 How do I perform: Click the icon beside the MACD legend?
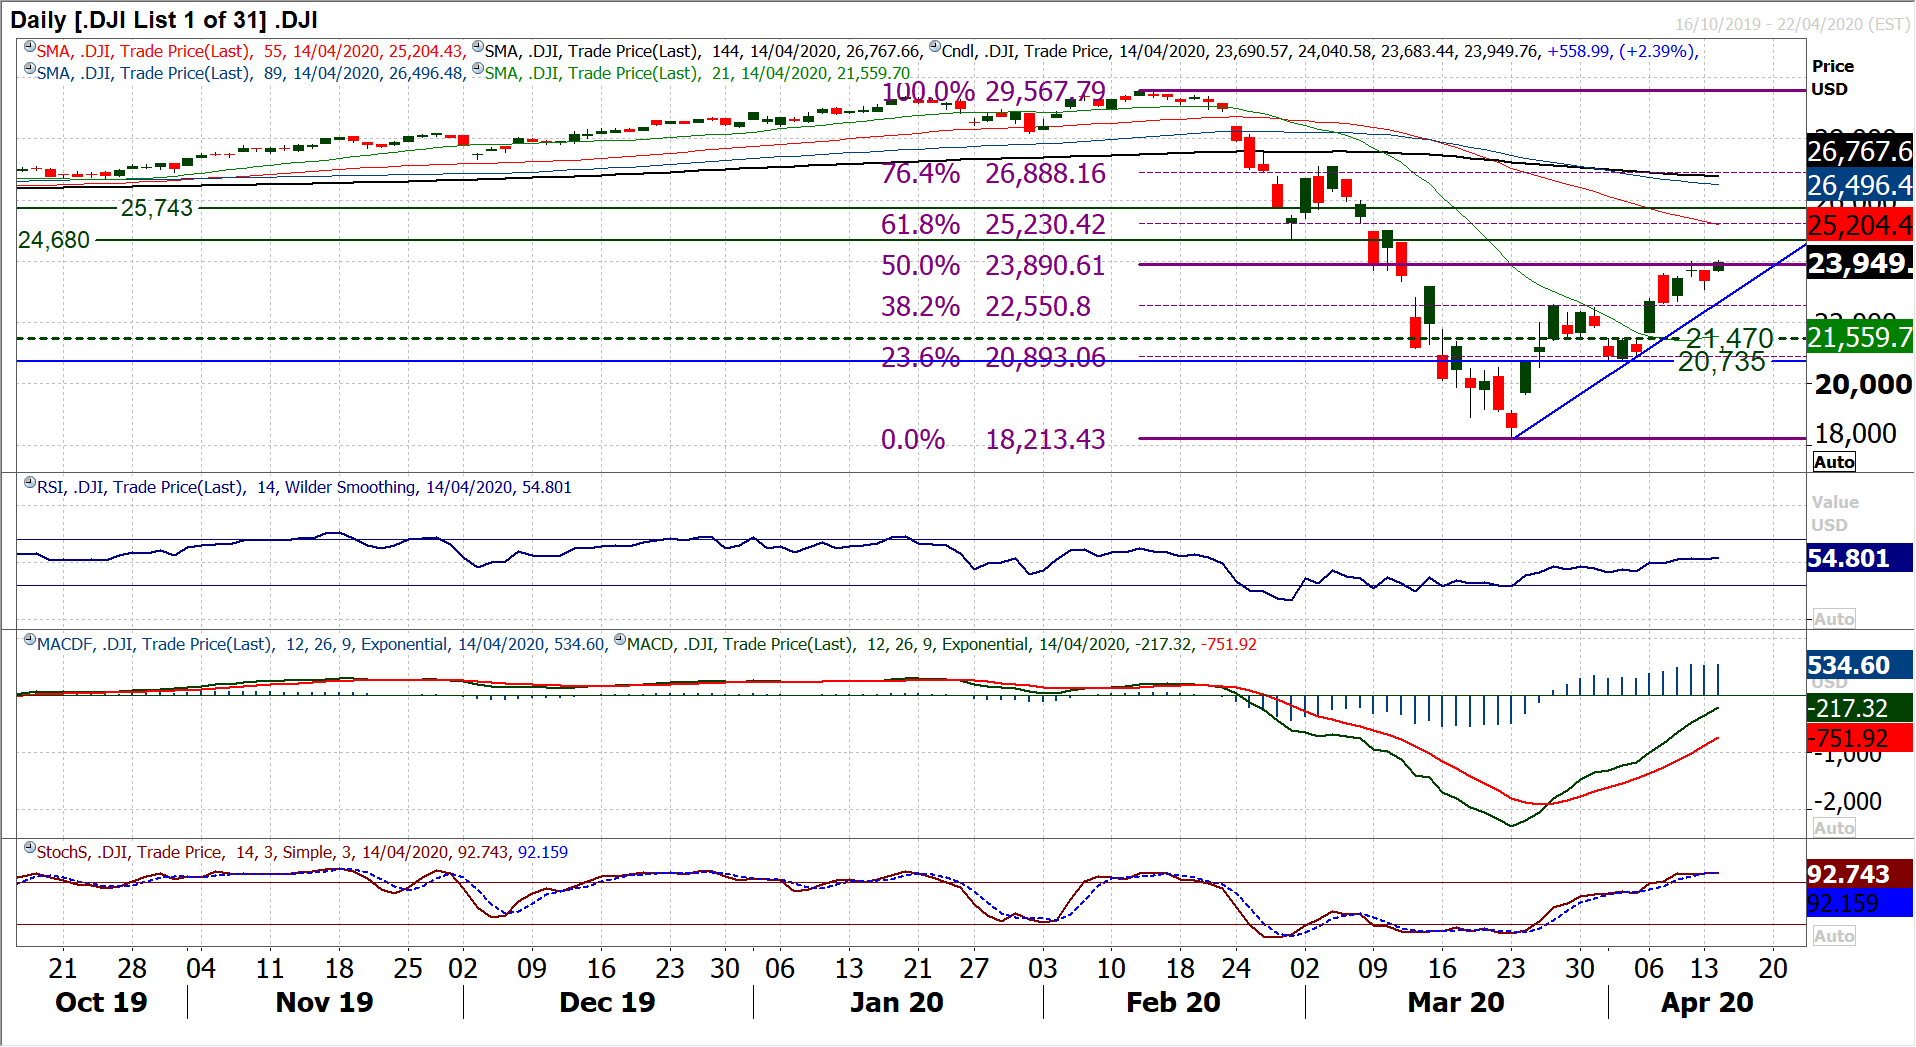(620, 640)
